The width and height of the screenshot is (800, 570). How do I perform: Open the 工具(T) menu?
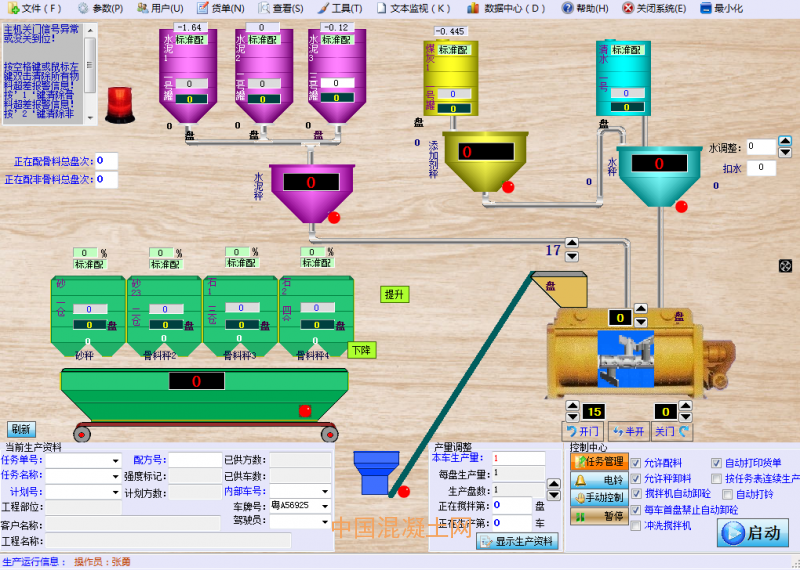coord(340,8)
